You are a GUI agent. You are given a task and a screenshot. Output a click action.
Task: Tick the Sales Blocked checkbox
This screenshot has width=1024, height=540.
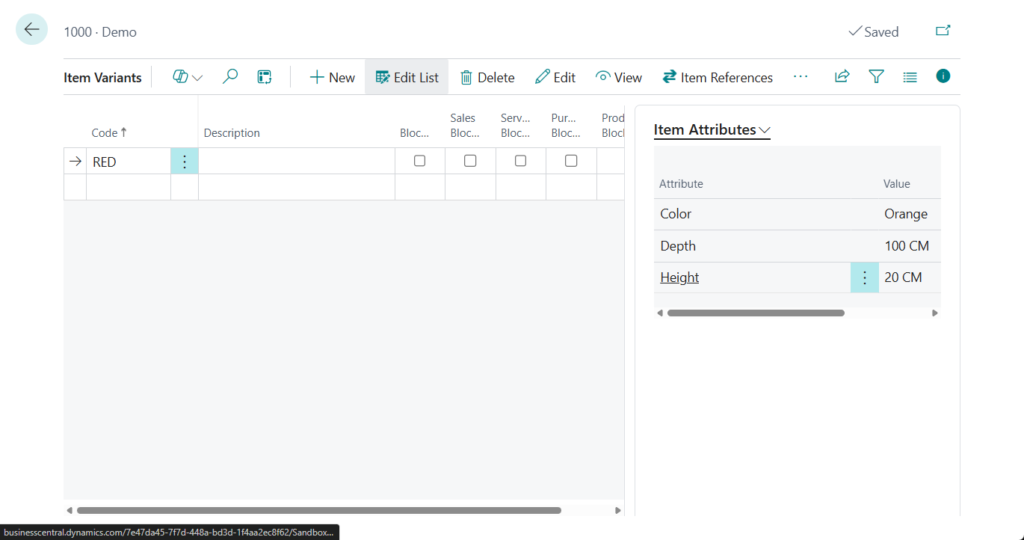point(470,161)
